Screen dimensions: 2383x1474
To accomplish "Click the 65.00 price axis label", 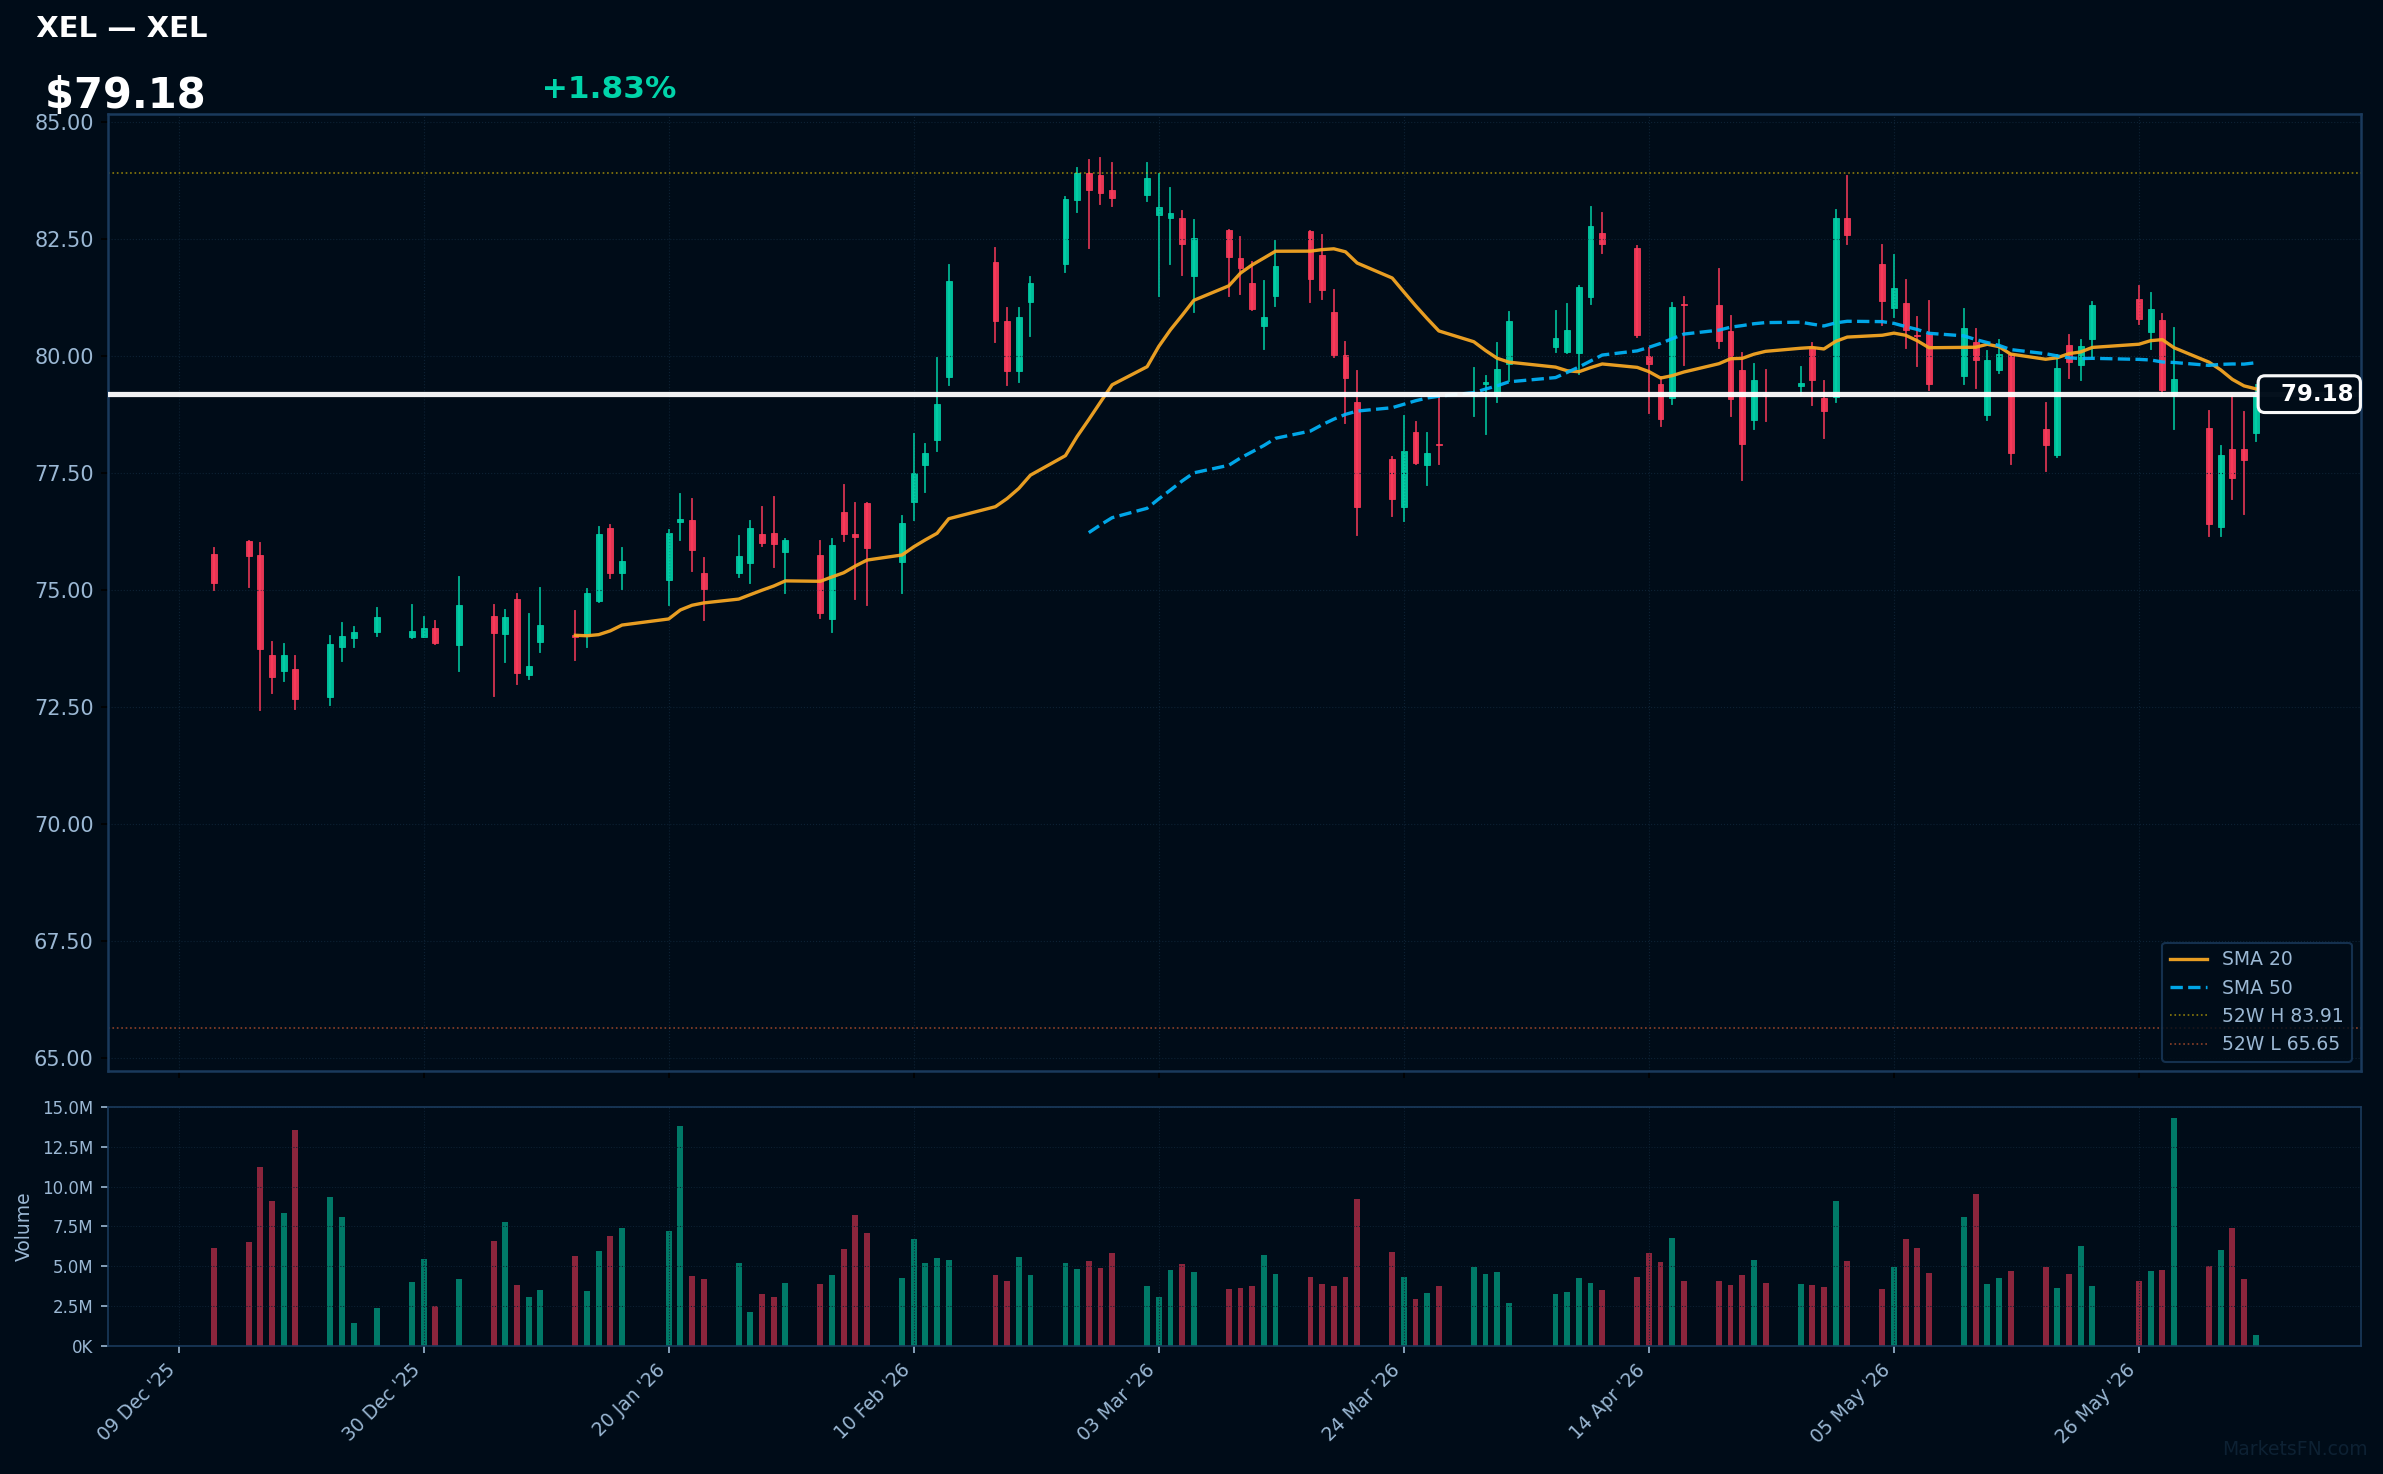I will (64, 1059).
